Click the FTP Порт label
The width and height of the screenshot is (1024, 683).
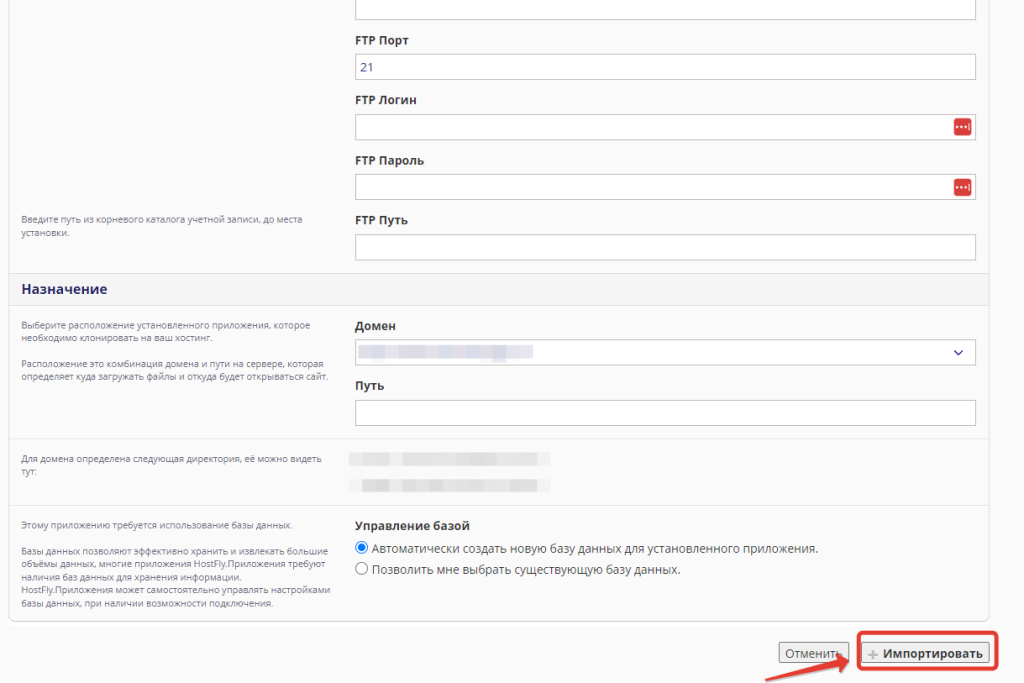(x=381, y=40)
